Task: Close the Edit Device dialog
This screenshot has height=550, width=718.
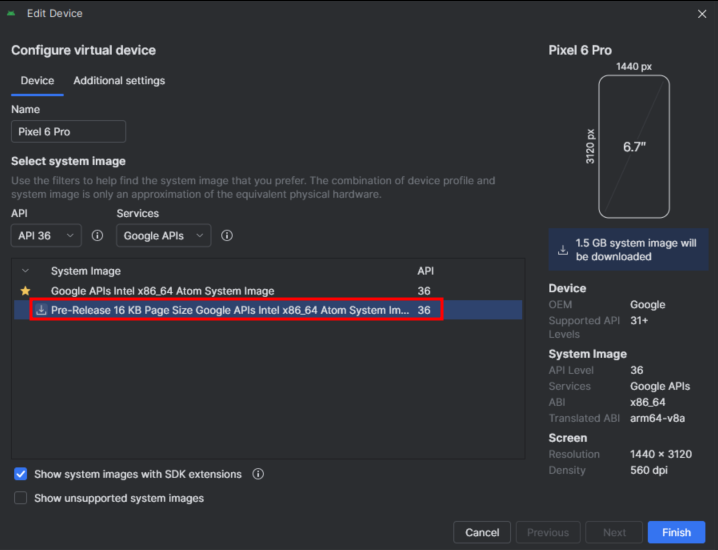Action: (702, 14)
